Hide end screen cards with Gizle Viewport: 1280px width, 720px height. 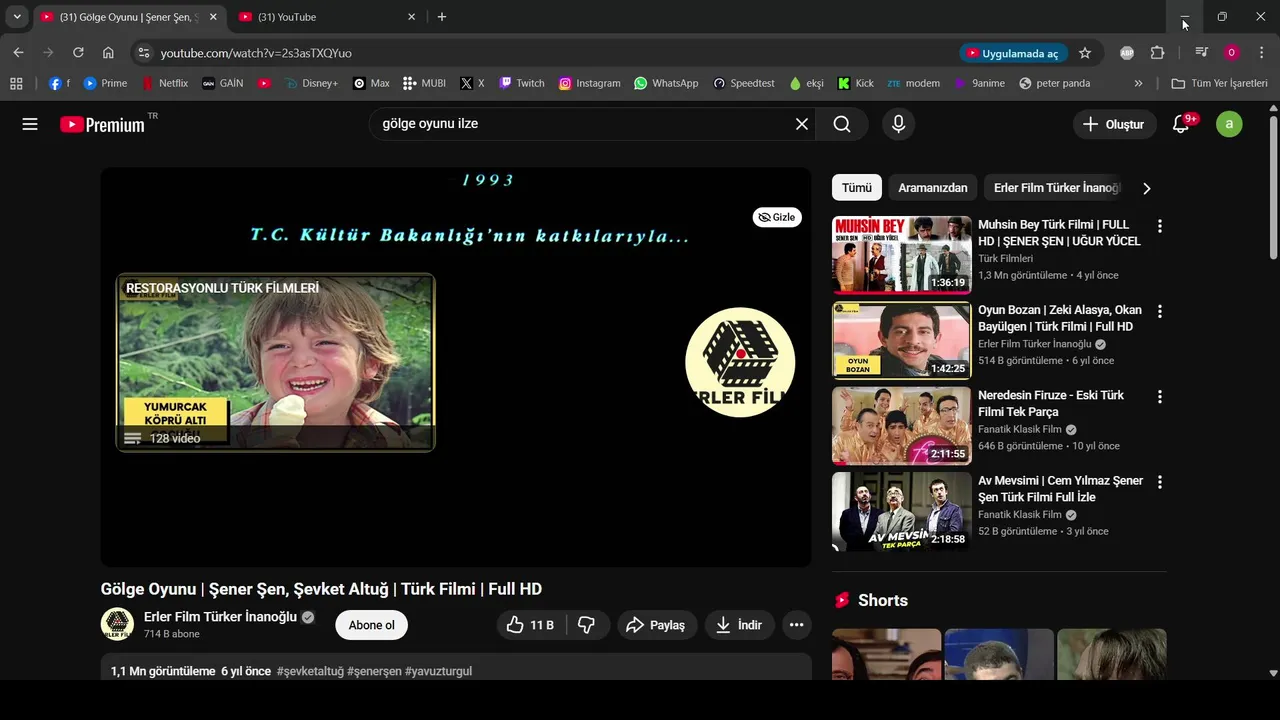(x=777, y=217)
